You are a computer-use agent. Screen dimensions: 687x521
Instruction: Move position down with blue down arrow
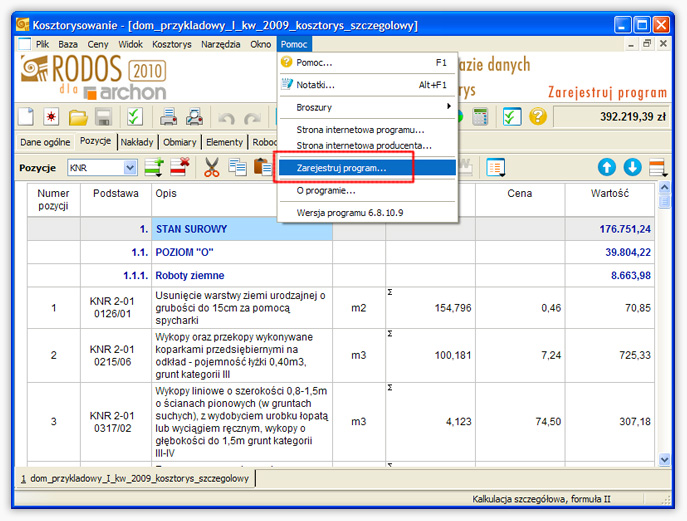click(x=632, y=167)
